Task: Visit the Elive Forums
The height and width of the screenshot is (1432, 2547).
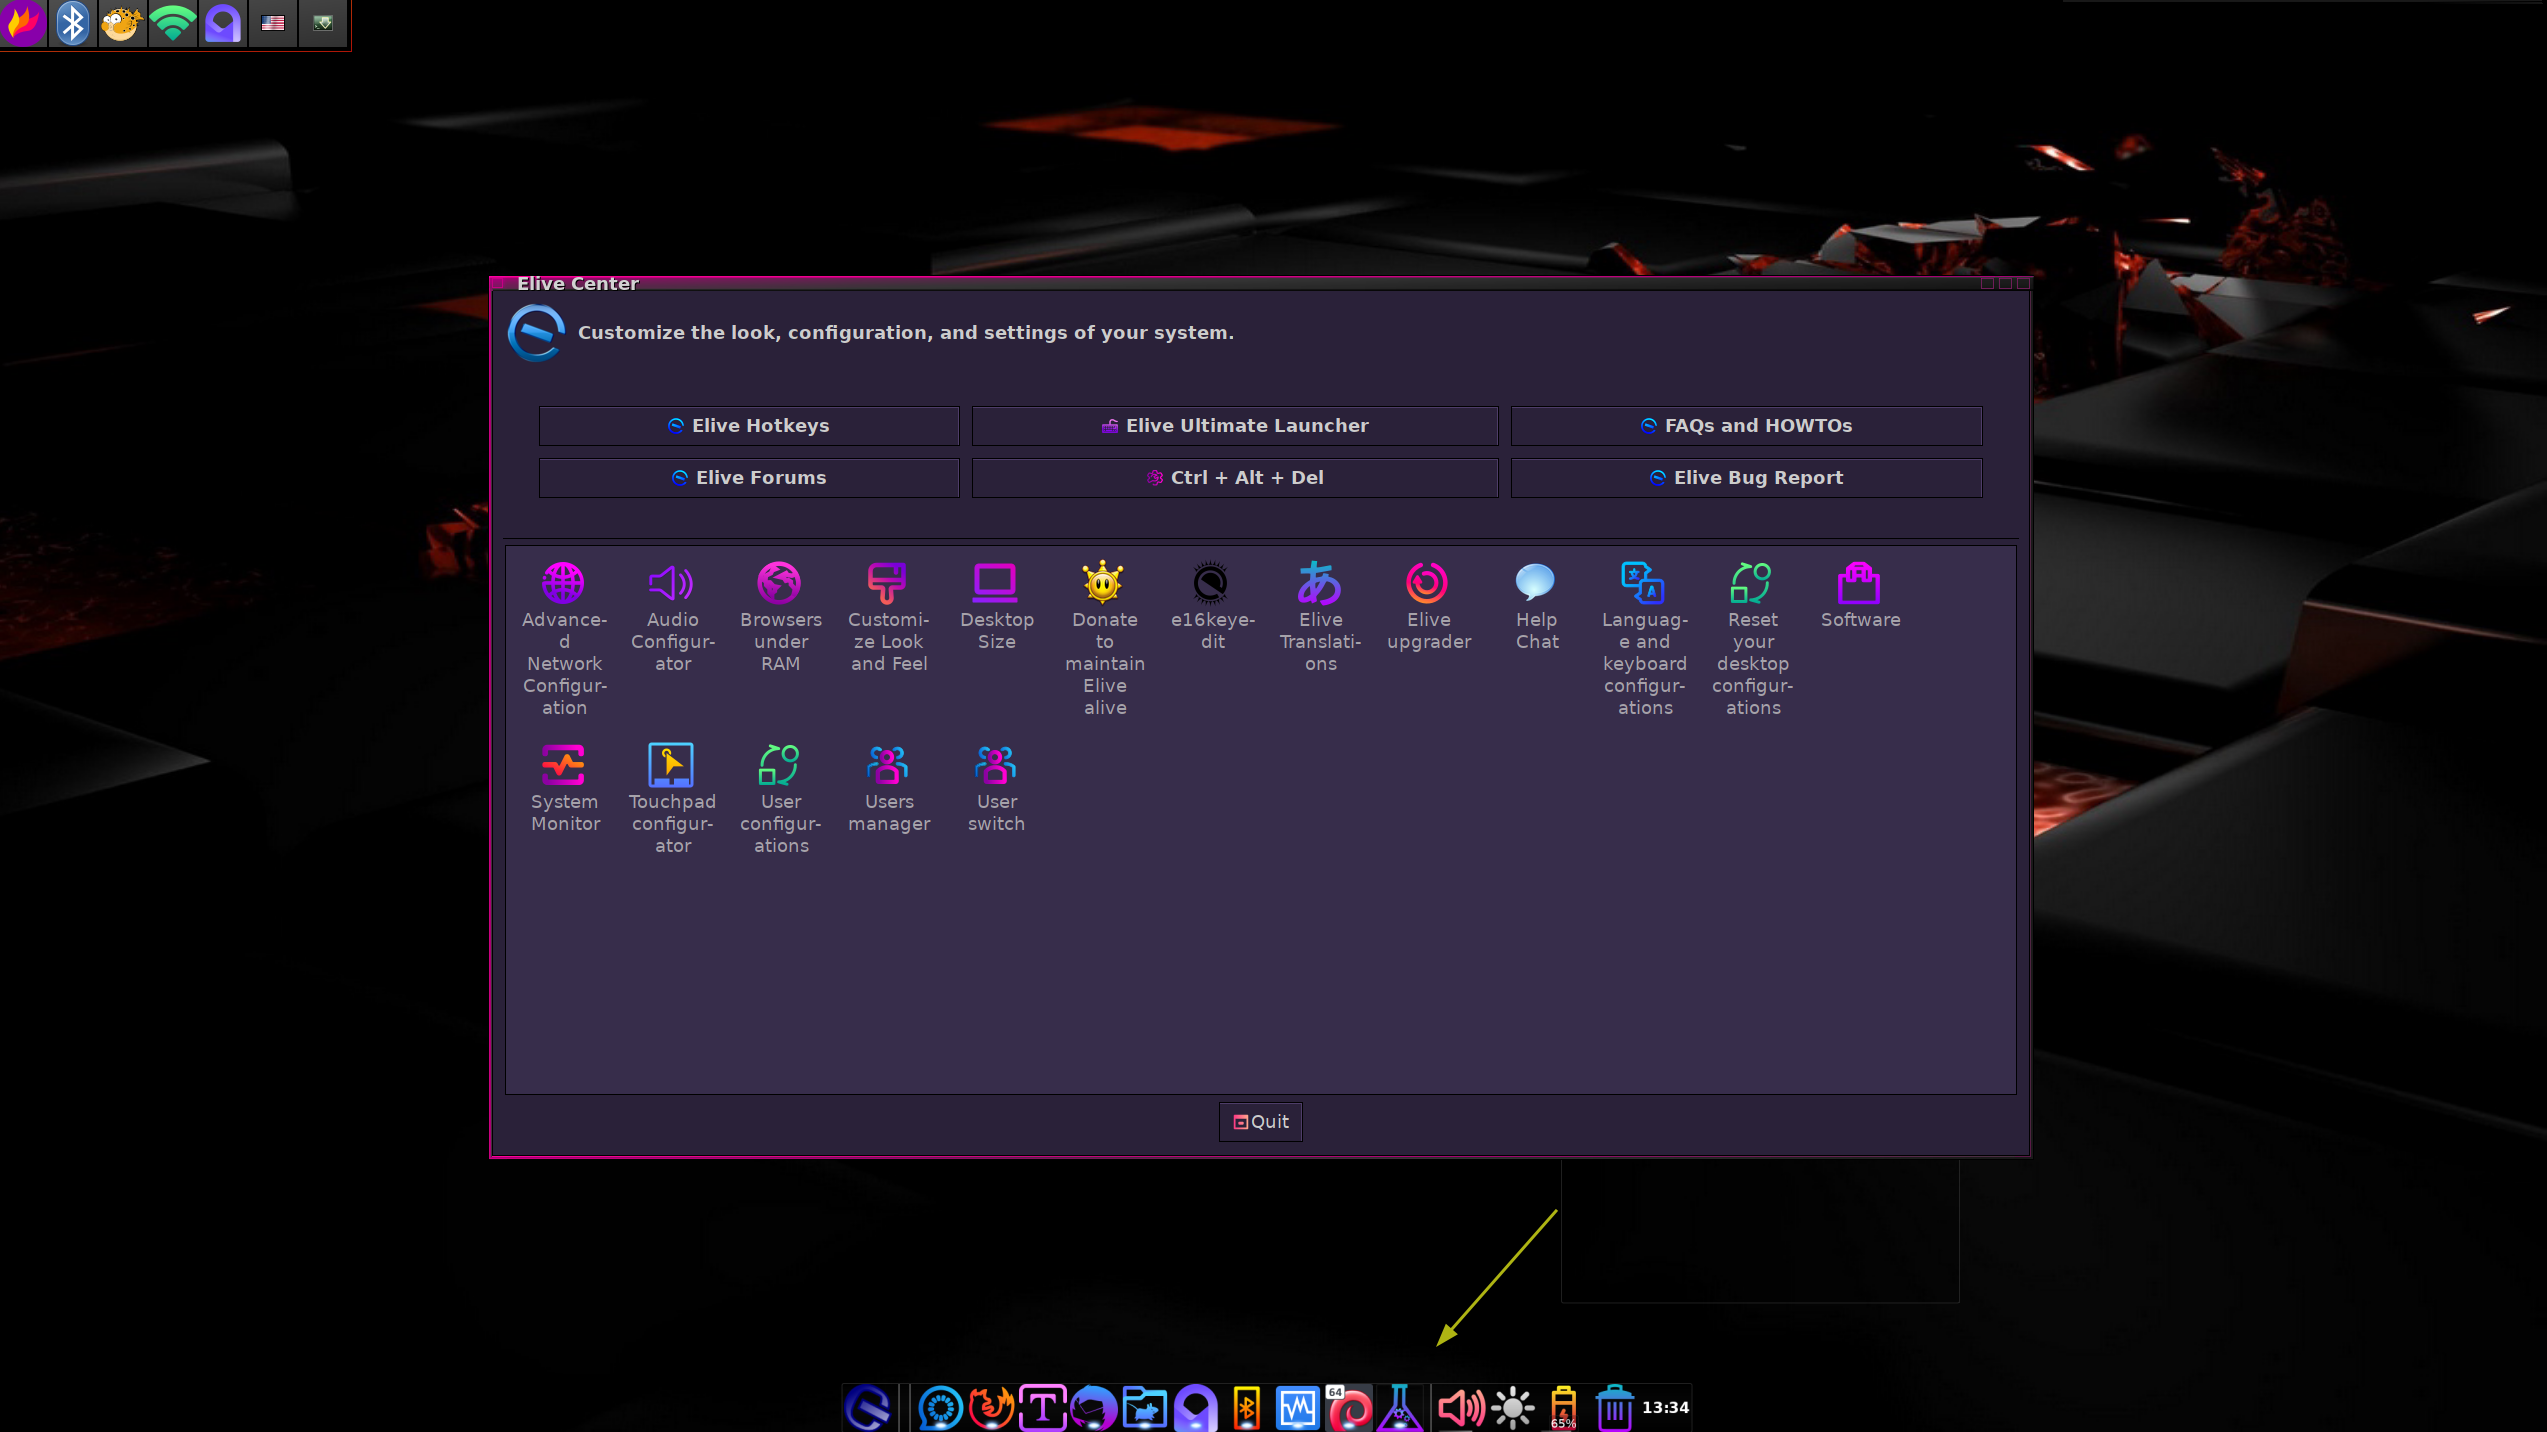Action: pyautogui.click(x=748, y=477)
